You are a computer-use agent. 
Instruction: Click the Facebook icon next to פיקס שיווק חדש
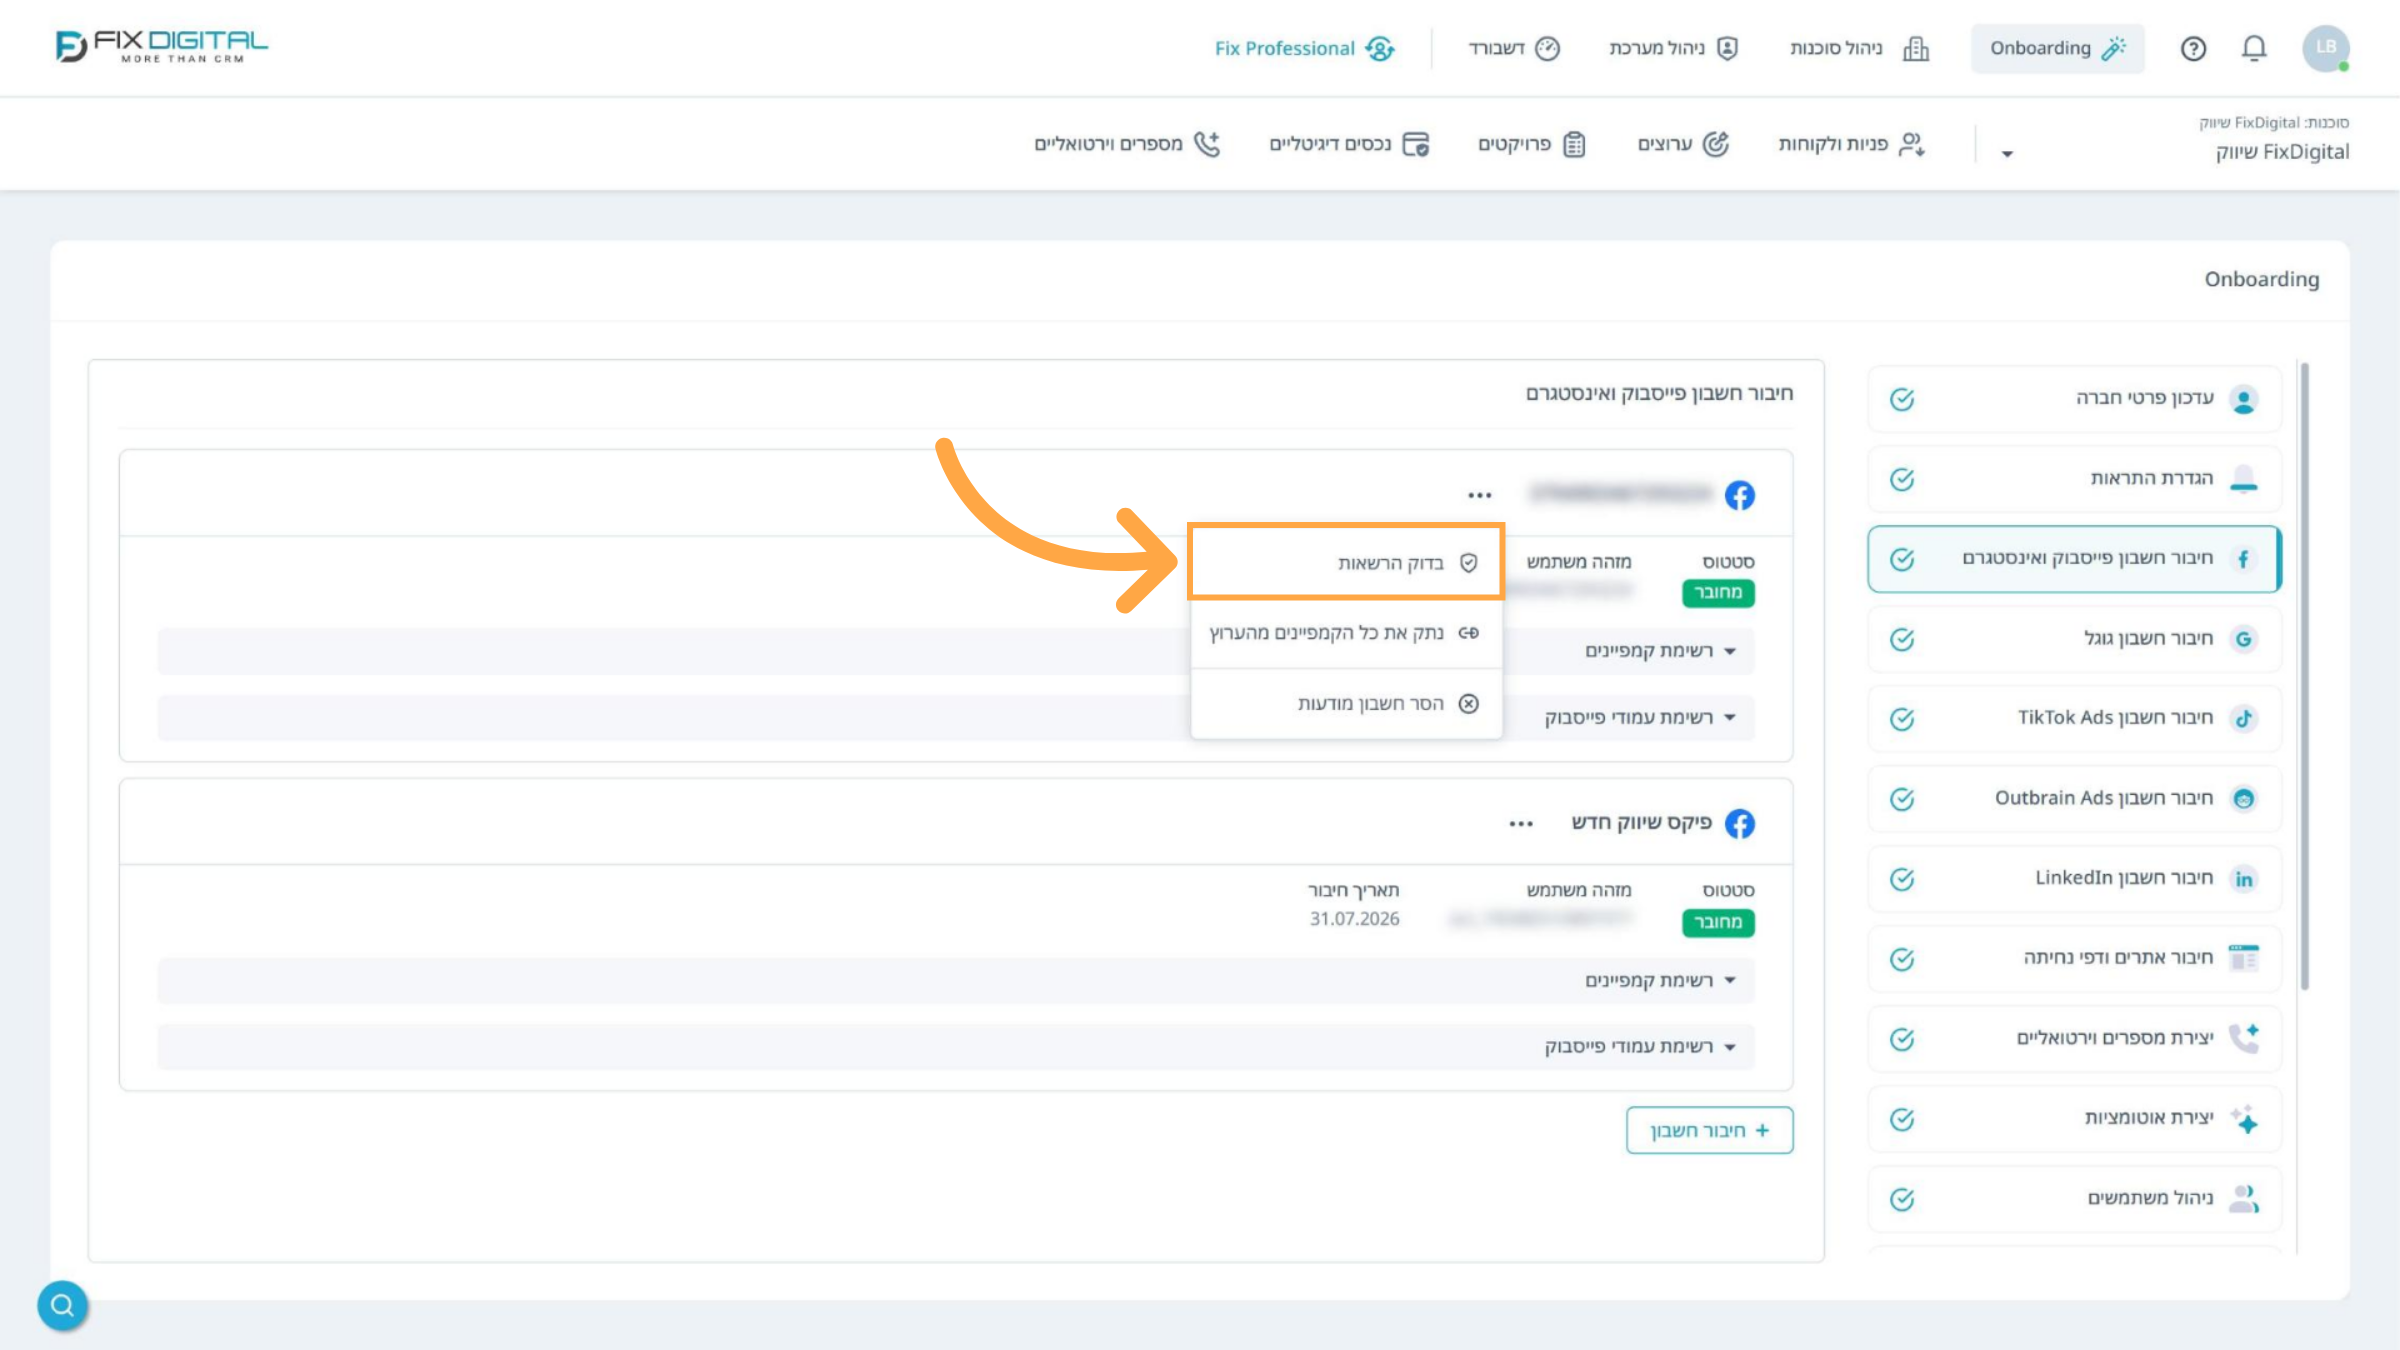click(x=1740, y=823)
